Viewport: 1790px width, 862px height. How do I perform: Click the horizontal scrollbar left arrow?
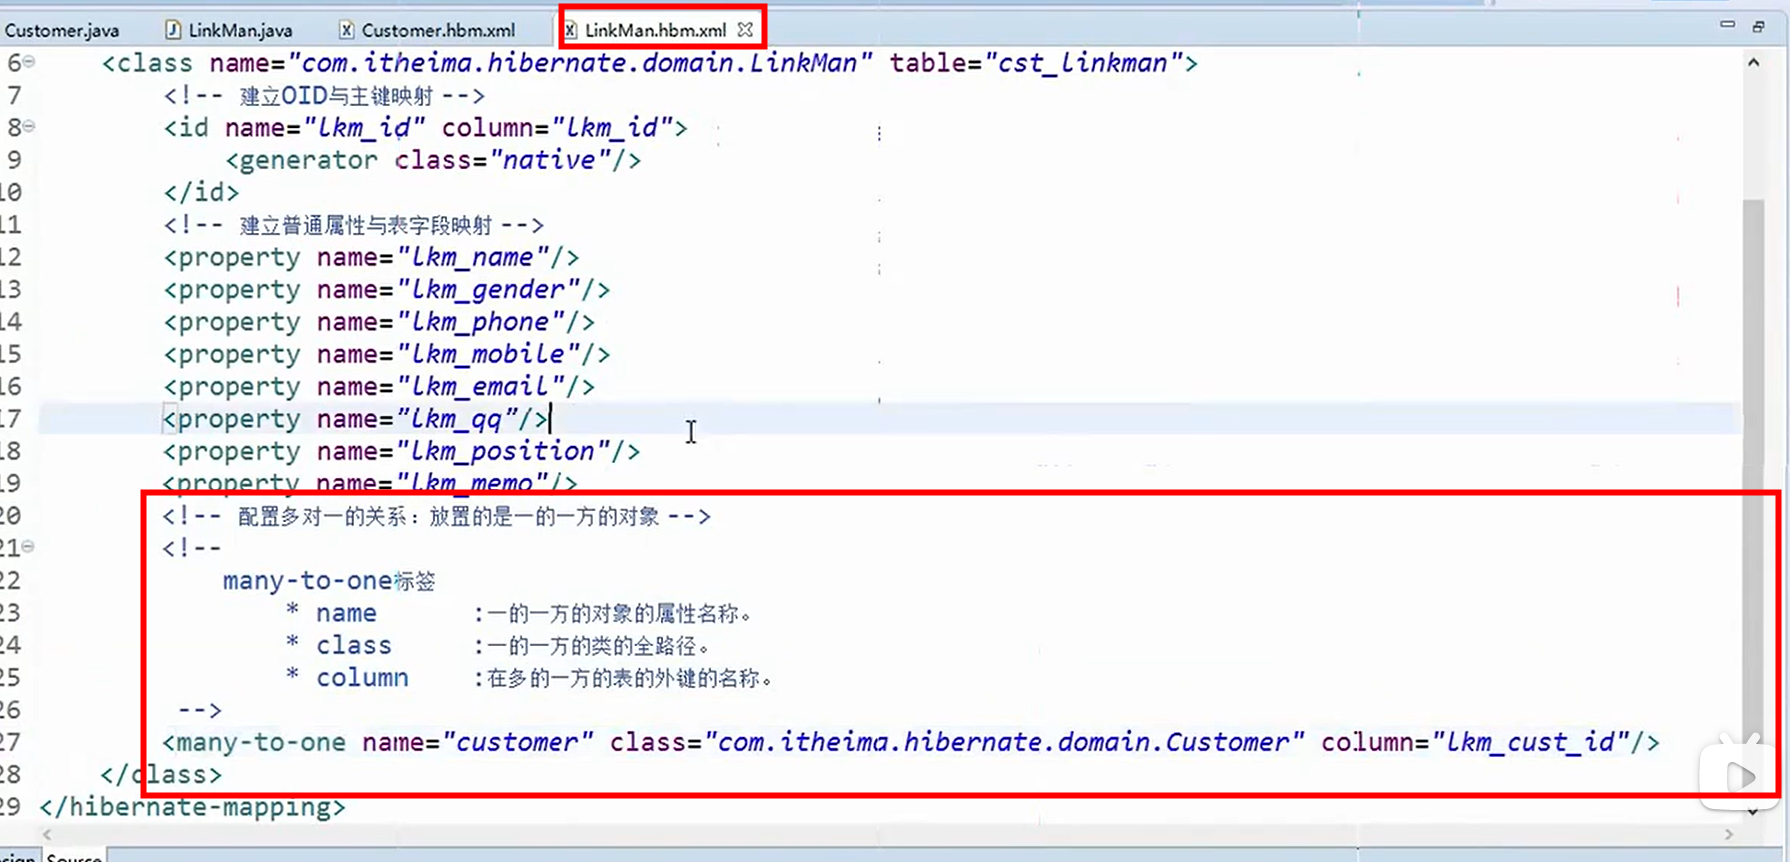pyautogui.click(x=46, y=834)
